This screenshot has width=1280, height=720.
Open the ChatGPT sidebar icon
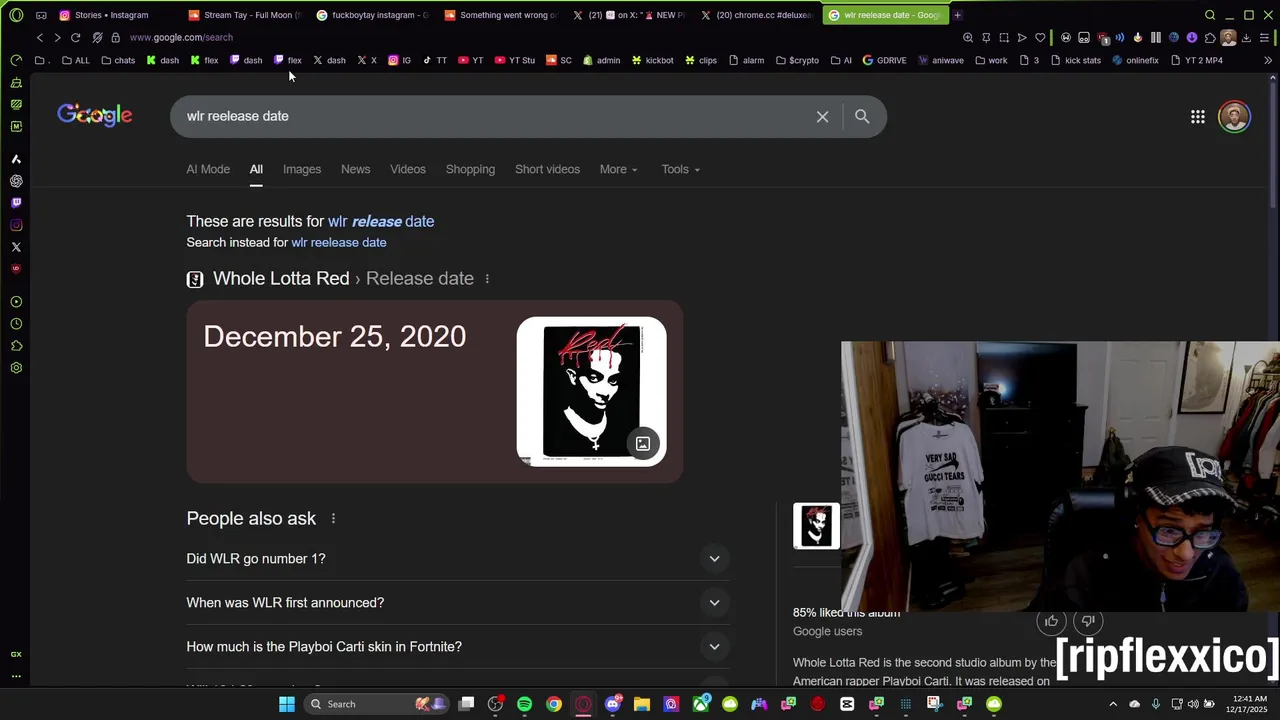coord(16,181)
